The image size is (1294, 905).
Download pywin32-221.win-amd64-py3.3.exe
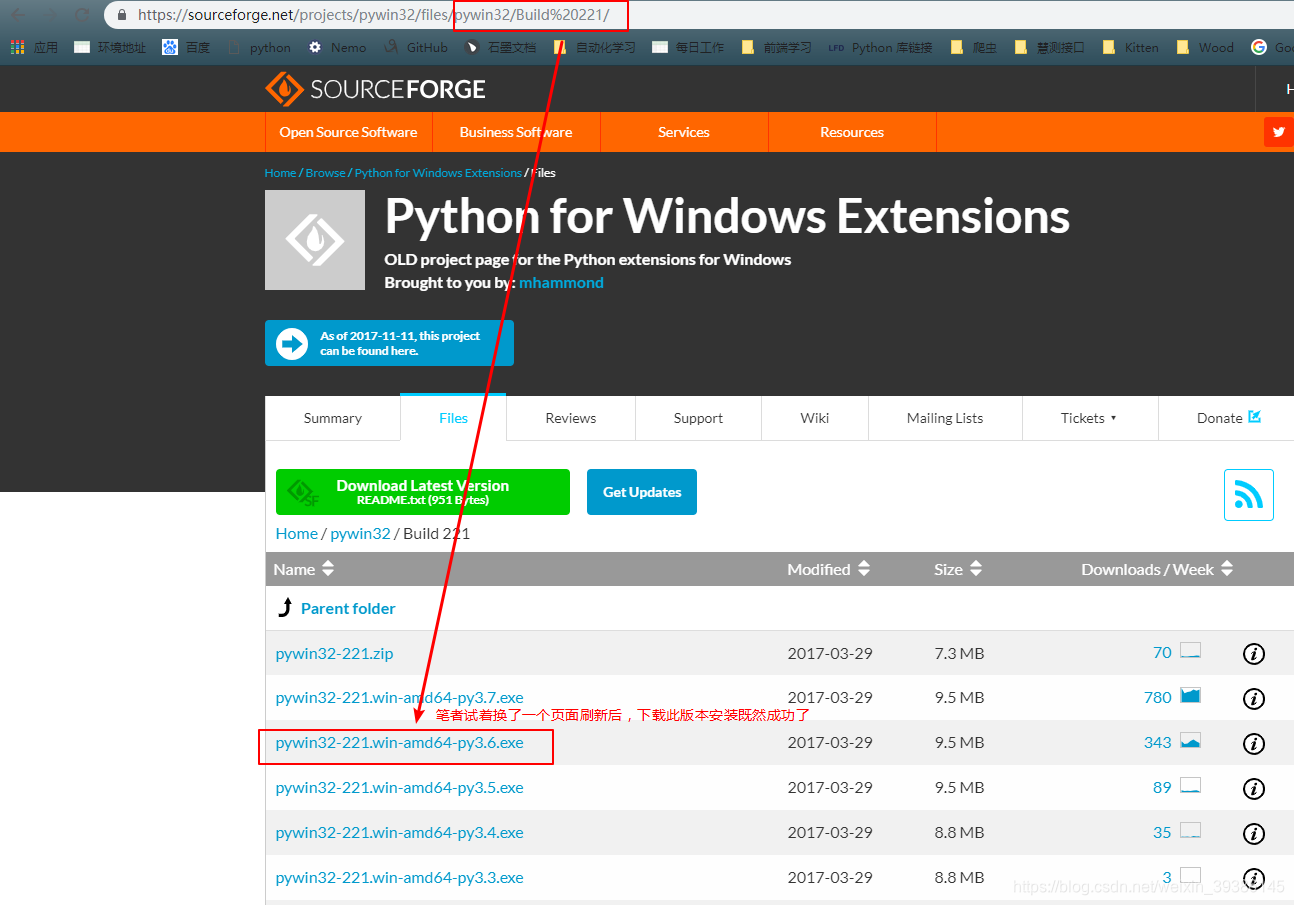pos(400,878)
